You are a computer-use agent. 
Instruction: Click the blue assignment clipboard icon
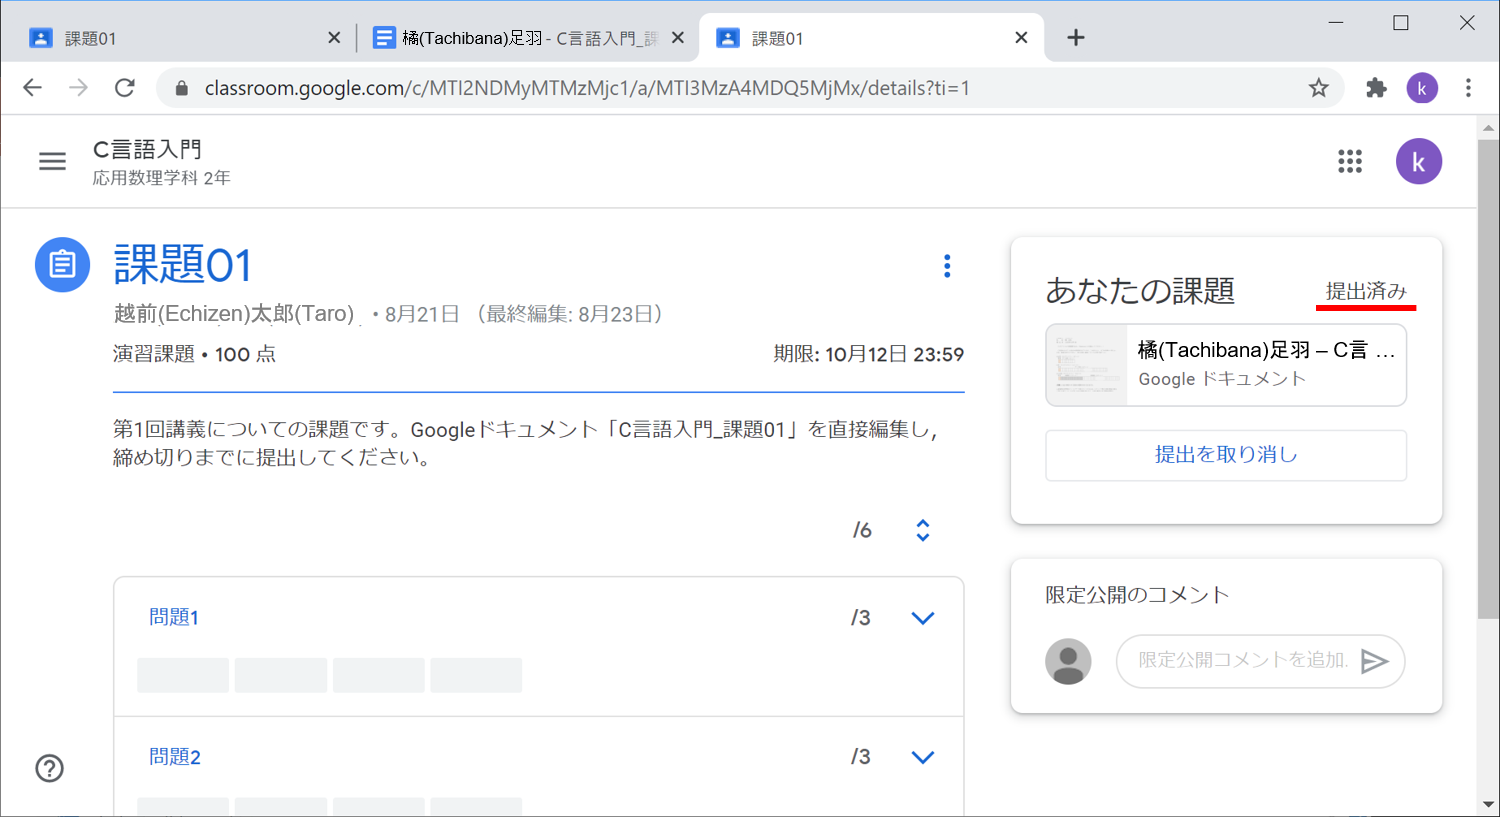pyautogui.click(x=62, y=265)
